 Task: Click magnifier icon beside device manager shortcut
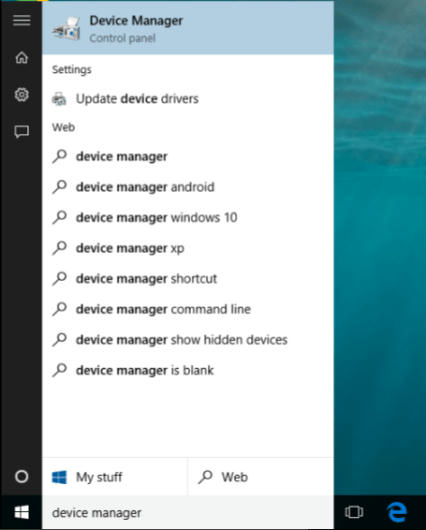(x=60, y=279)
